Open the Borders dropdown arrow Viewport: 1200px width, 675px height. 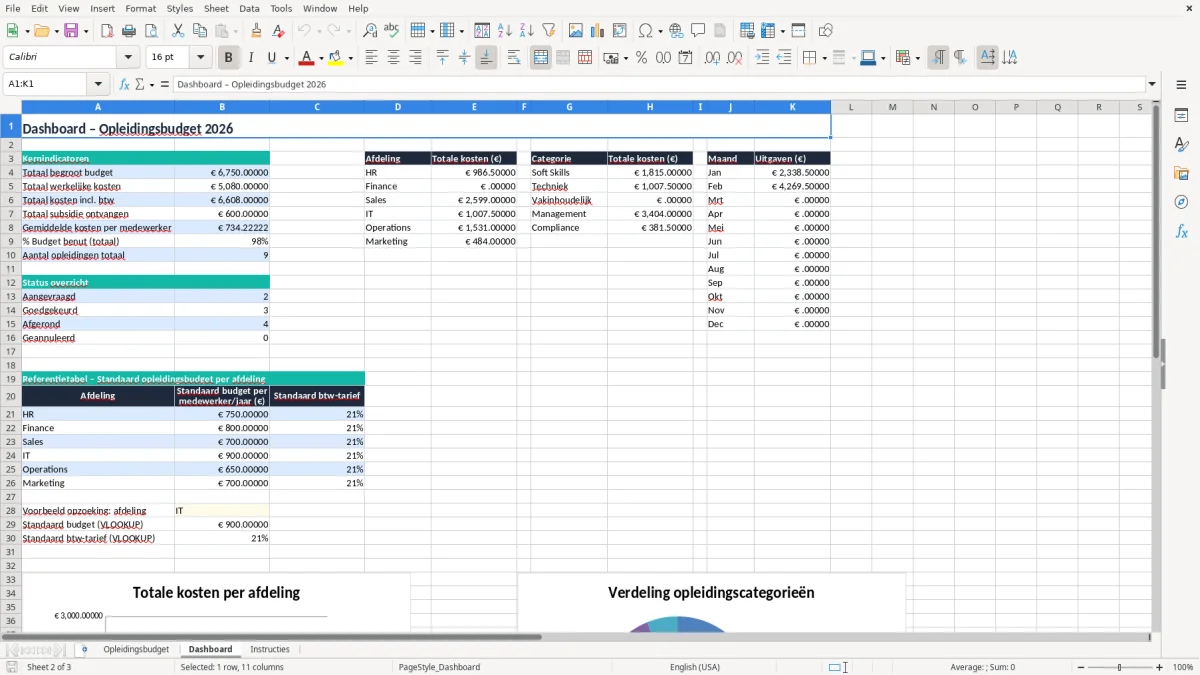(x=823, y=58)
